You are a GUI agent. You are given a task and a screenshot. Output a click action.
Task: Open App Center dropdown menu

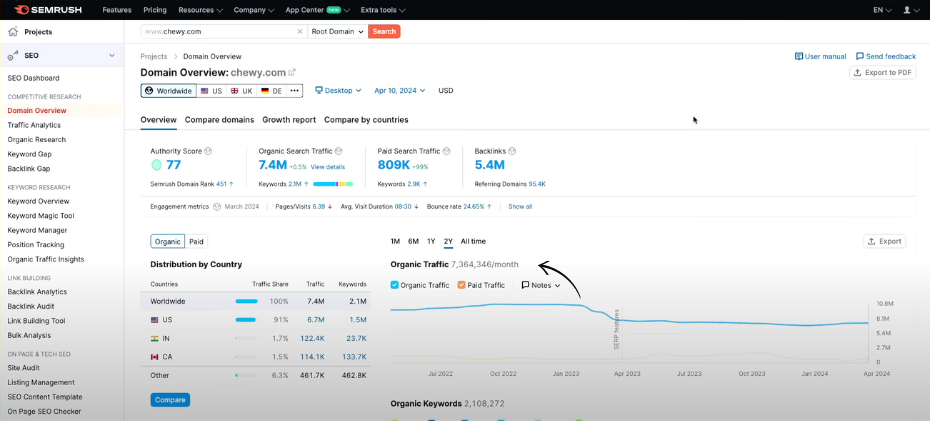[317, 10]
